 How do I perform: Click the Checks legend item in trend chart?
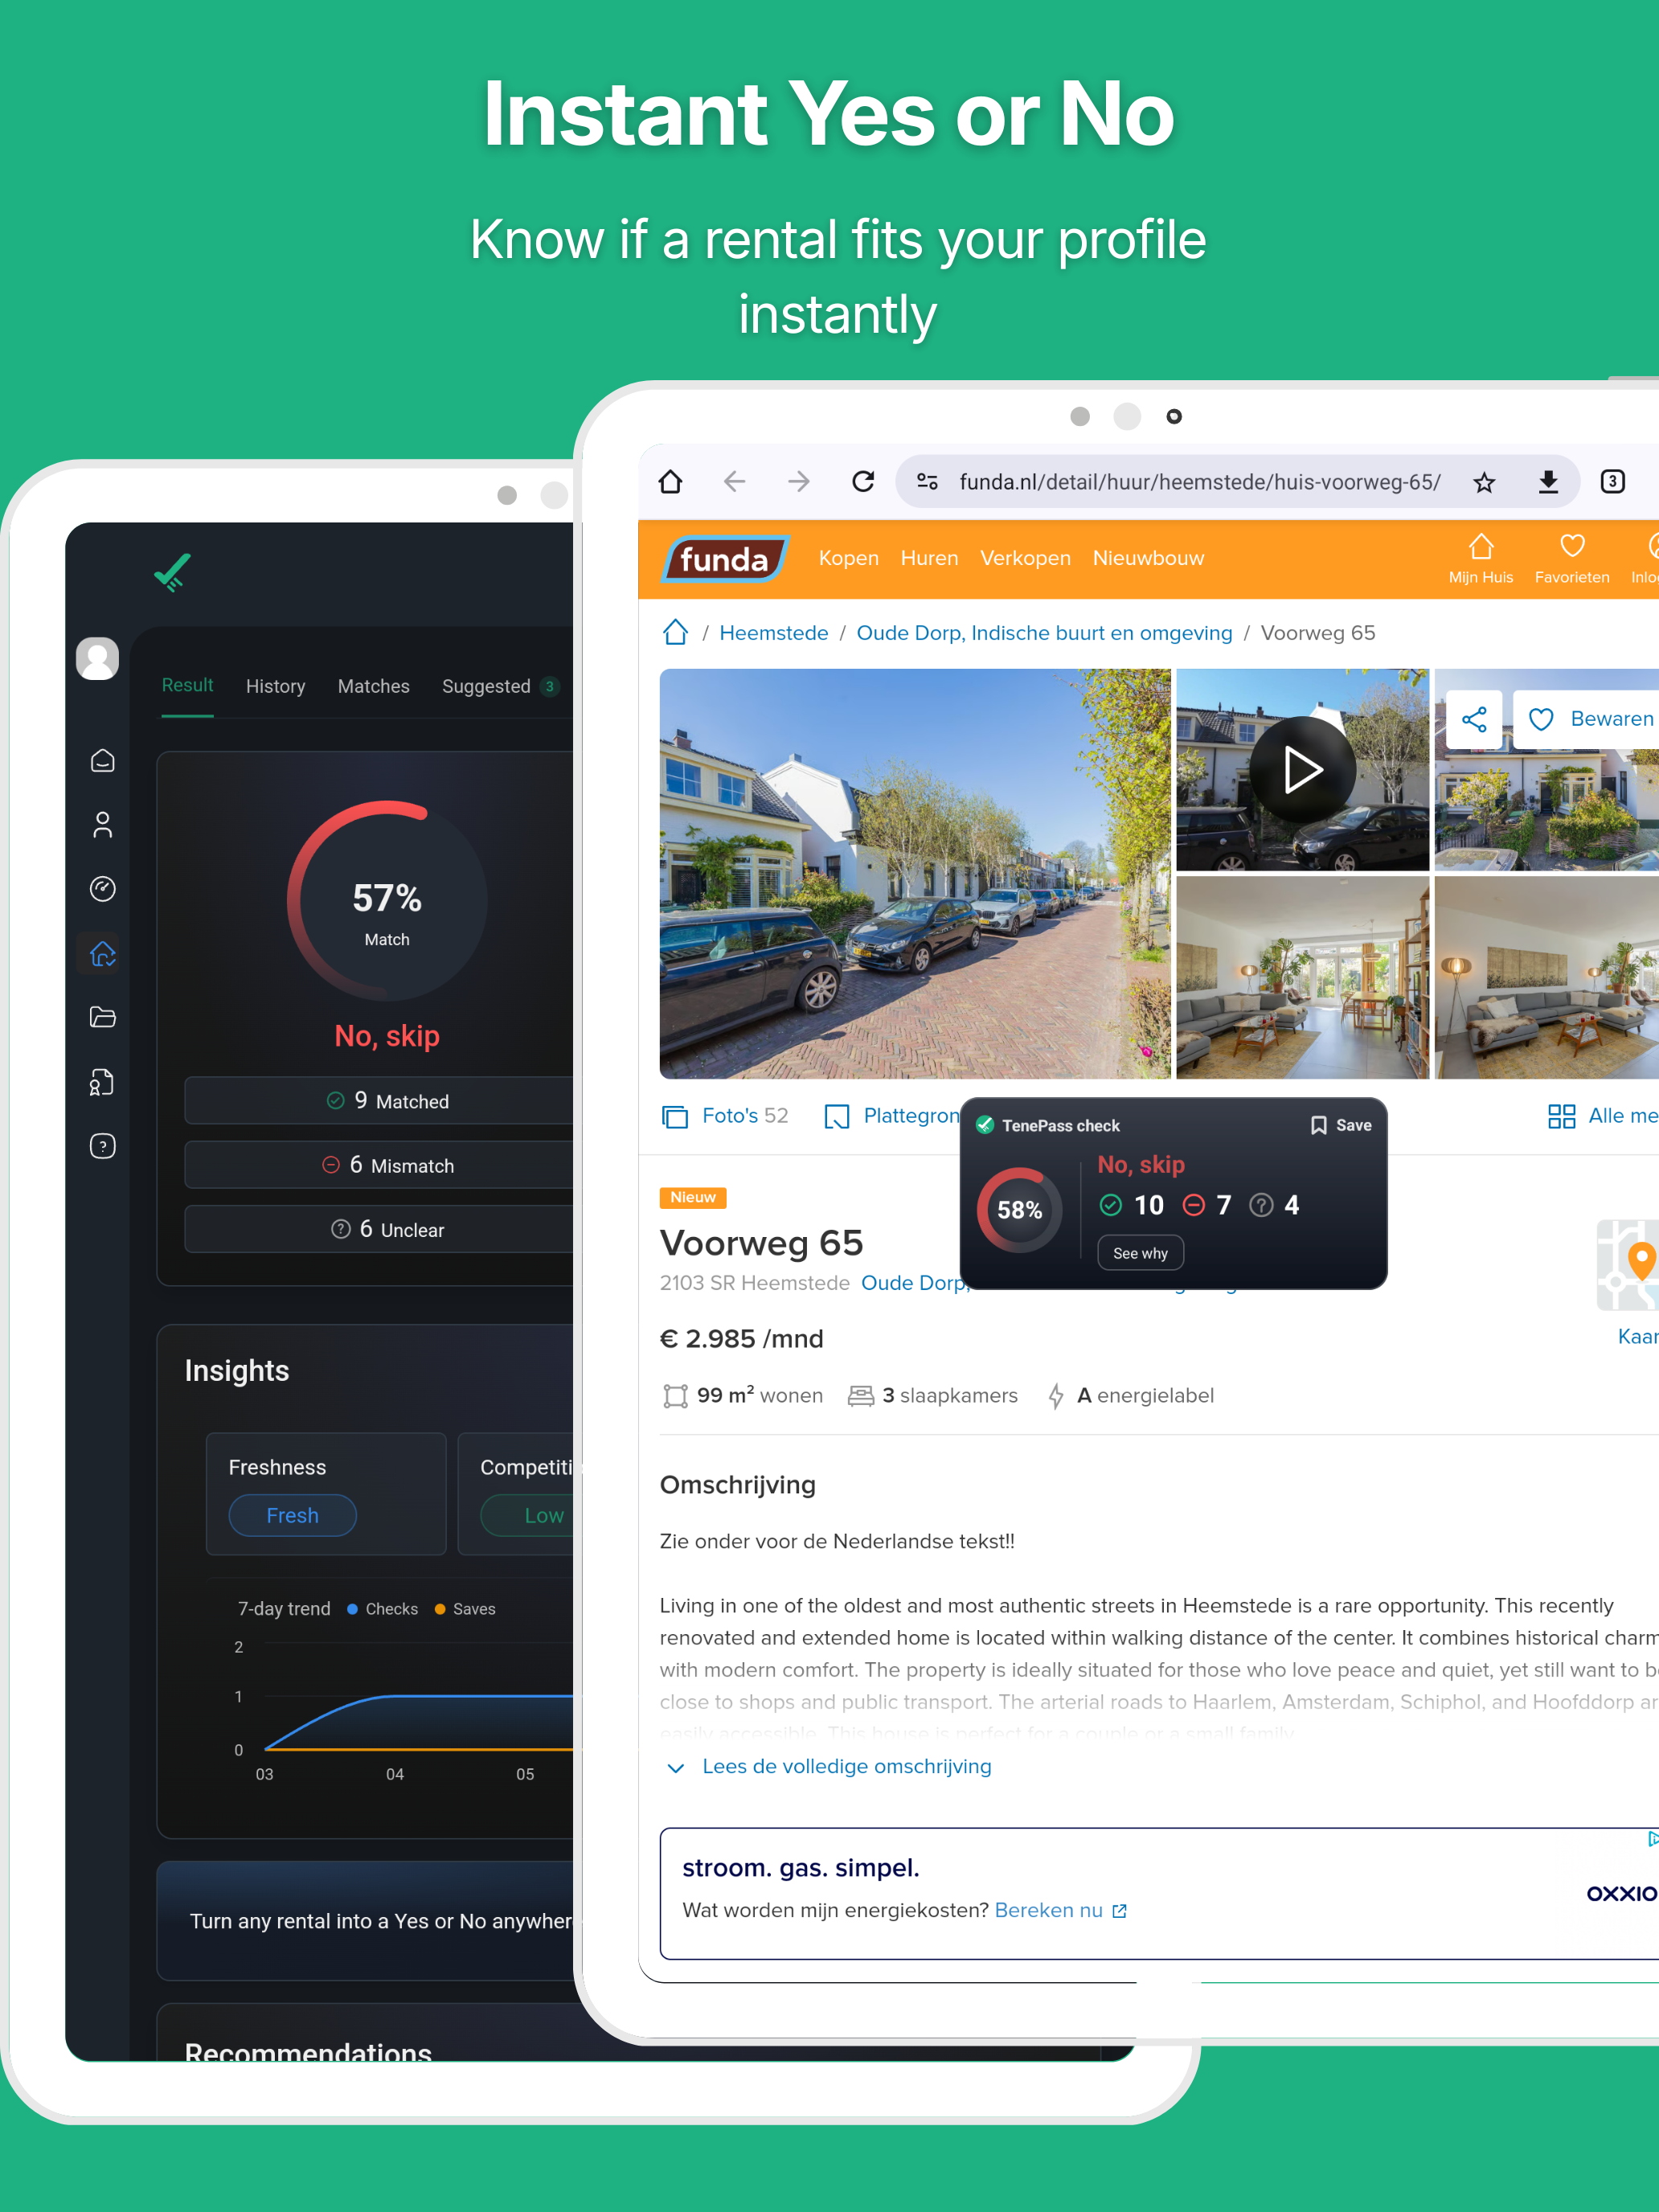pyautogui.click(x=382, y=1609)
